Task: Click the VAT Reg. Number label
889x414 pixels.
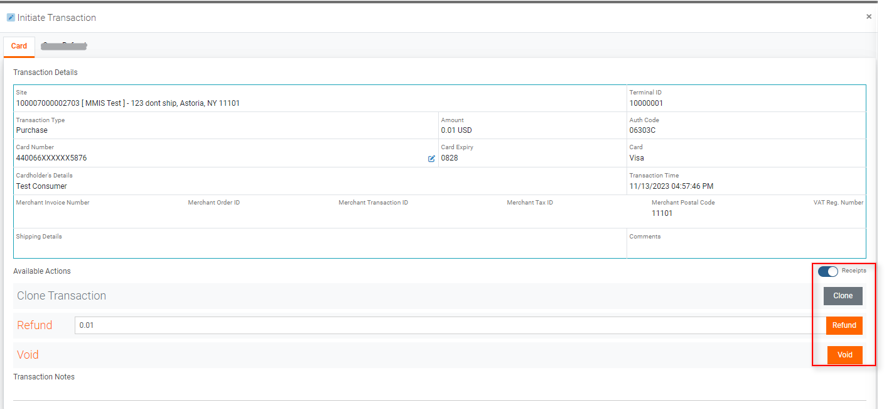Action: click(x=839, y=202)
